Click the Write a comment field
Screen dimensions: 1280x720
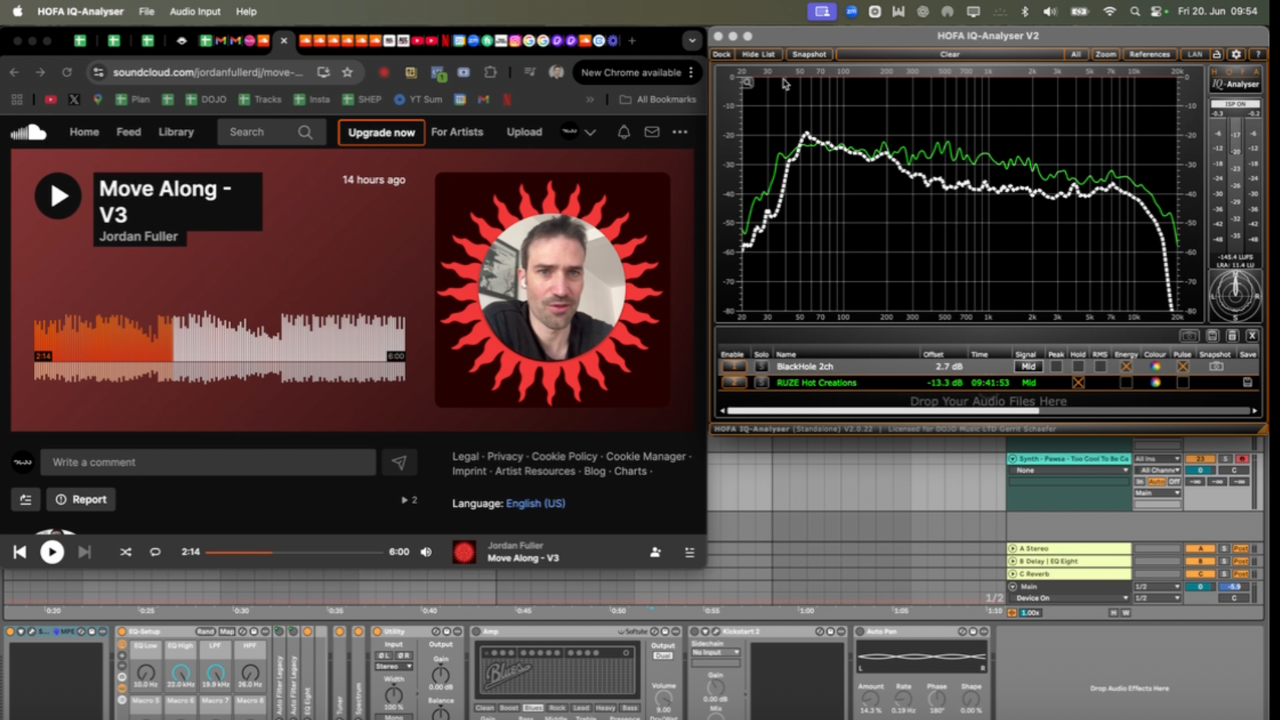tap(208, 462)
